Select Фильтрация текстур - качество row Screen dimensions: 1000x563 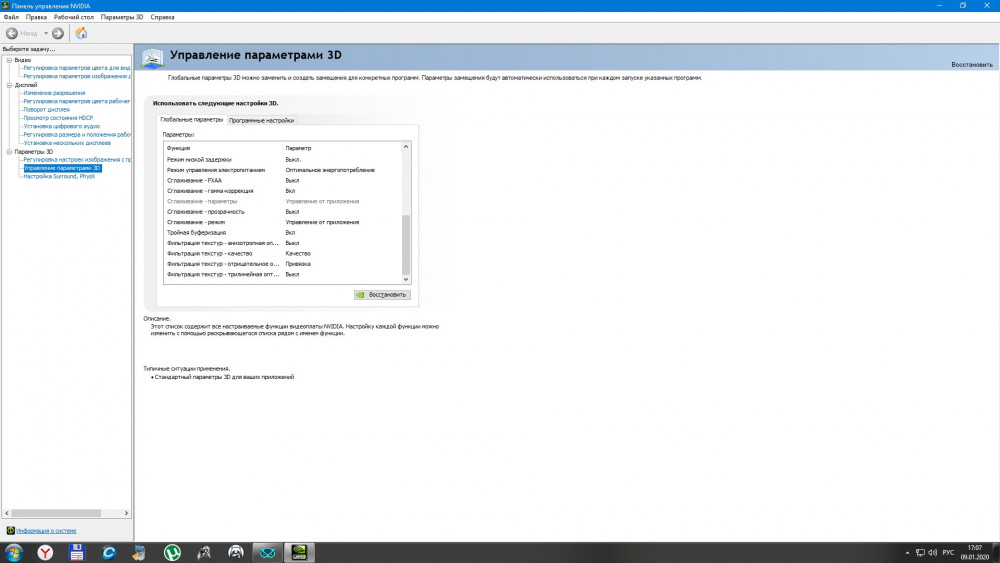pos(283,254)
